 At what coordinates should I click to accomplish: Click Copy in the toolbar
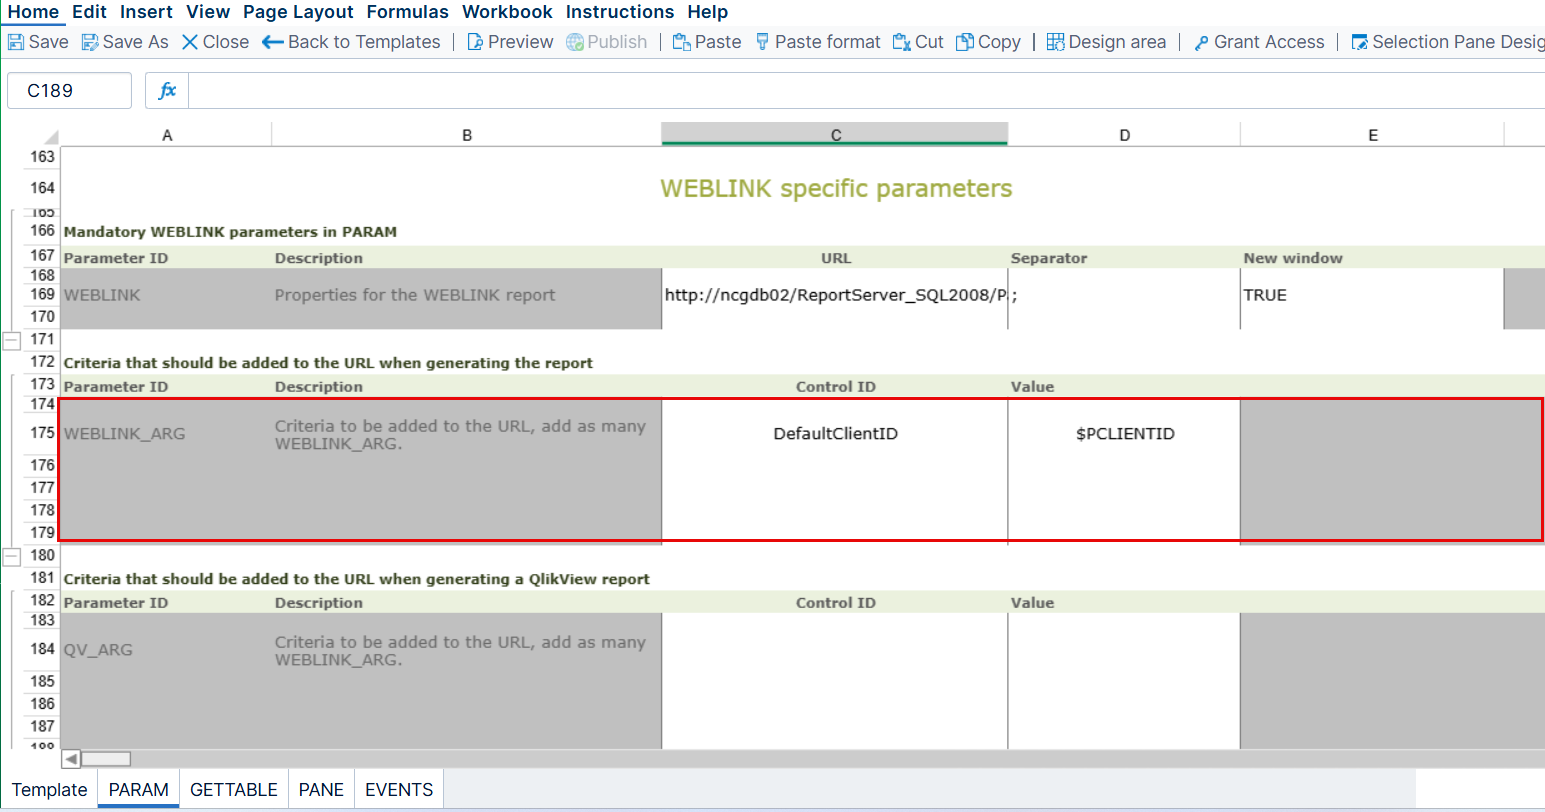tap(989, 42)
